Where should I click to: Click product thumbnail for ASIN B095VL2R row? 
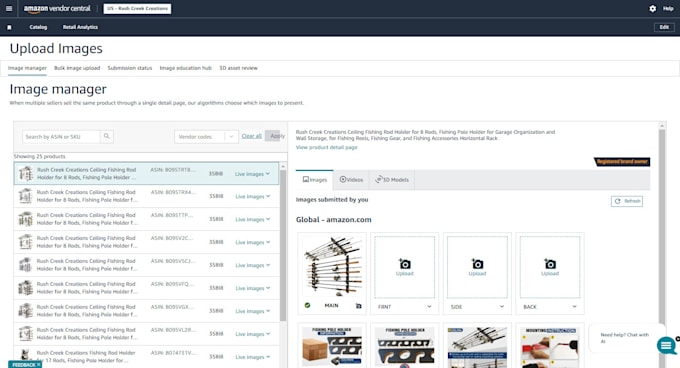click(x=26, y=334)
